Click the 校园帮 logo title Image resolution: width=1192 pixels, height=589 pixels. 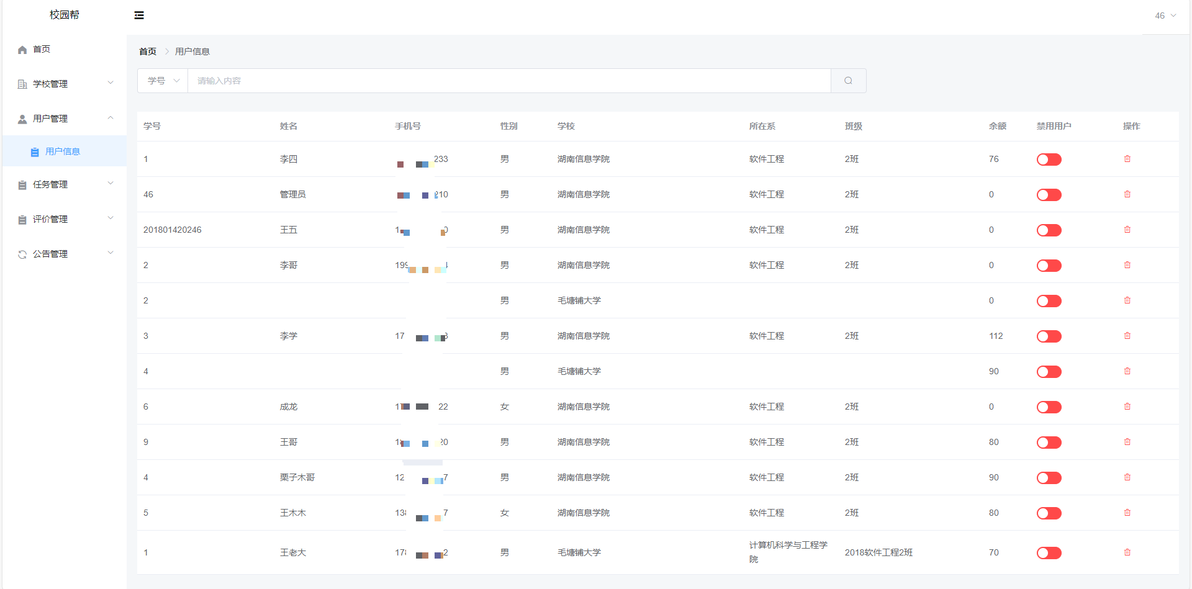[64, 15]
